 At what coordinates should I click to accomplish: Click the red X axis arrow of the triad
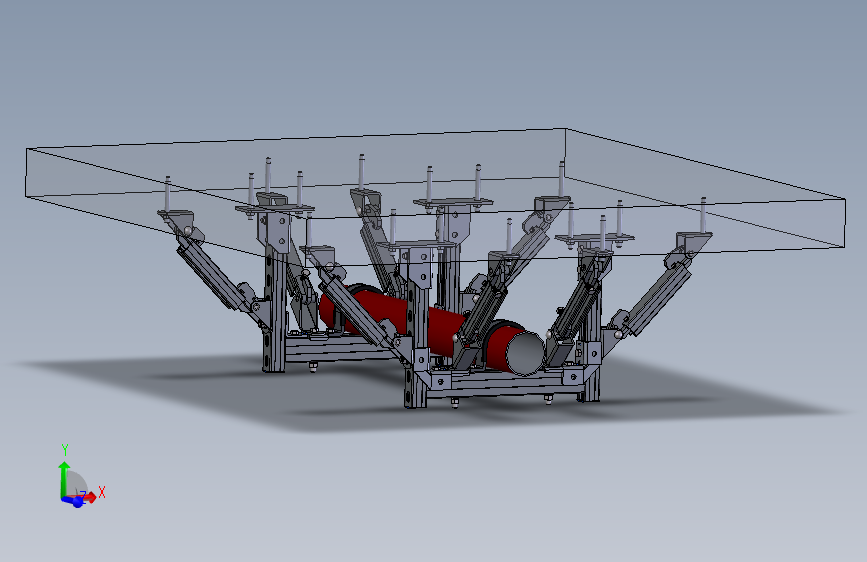(x=90, y=496)
